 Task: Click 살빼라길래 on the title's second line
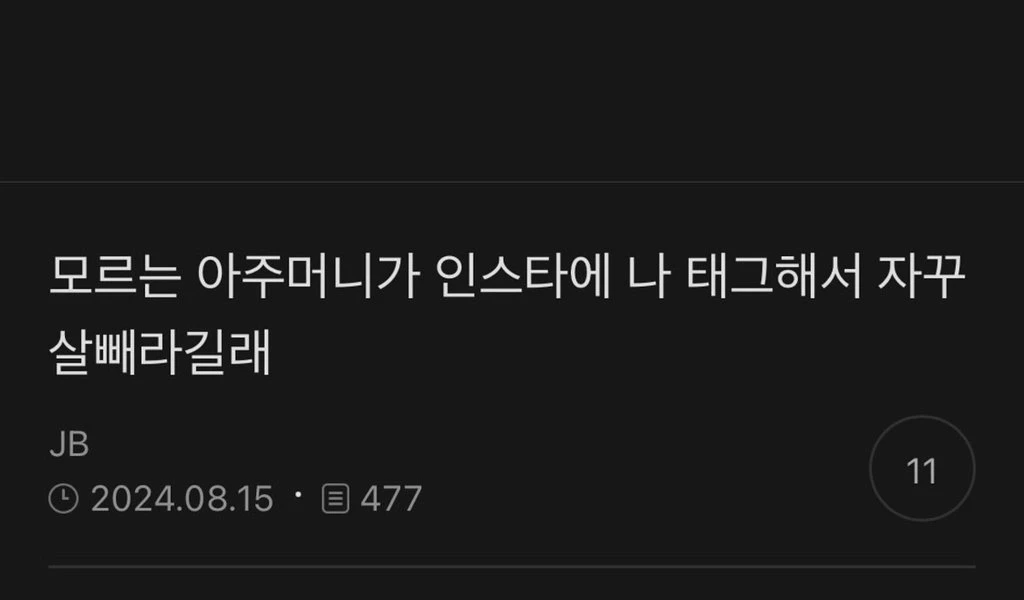160,353
